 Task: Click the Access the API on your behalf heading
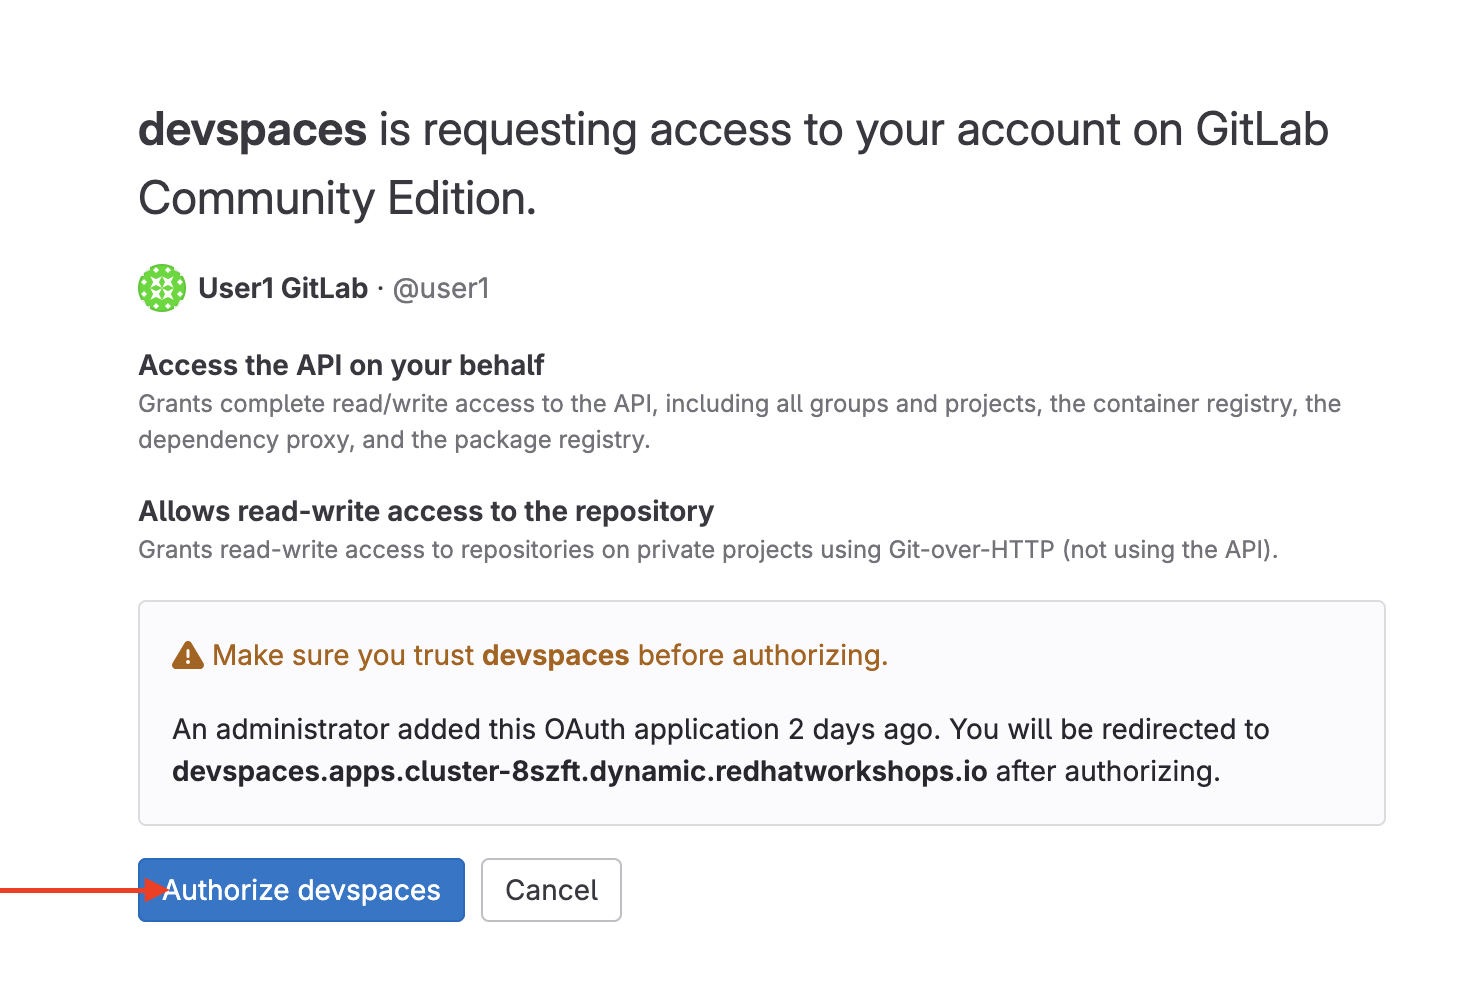[x=341, y=365]
